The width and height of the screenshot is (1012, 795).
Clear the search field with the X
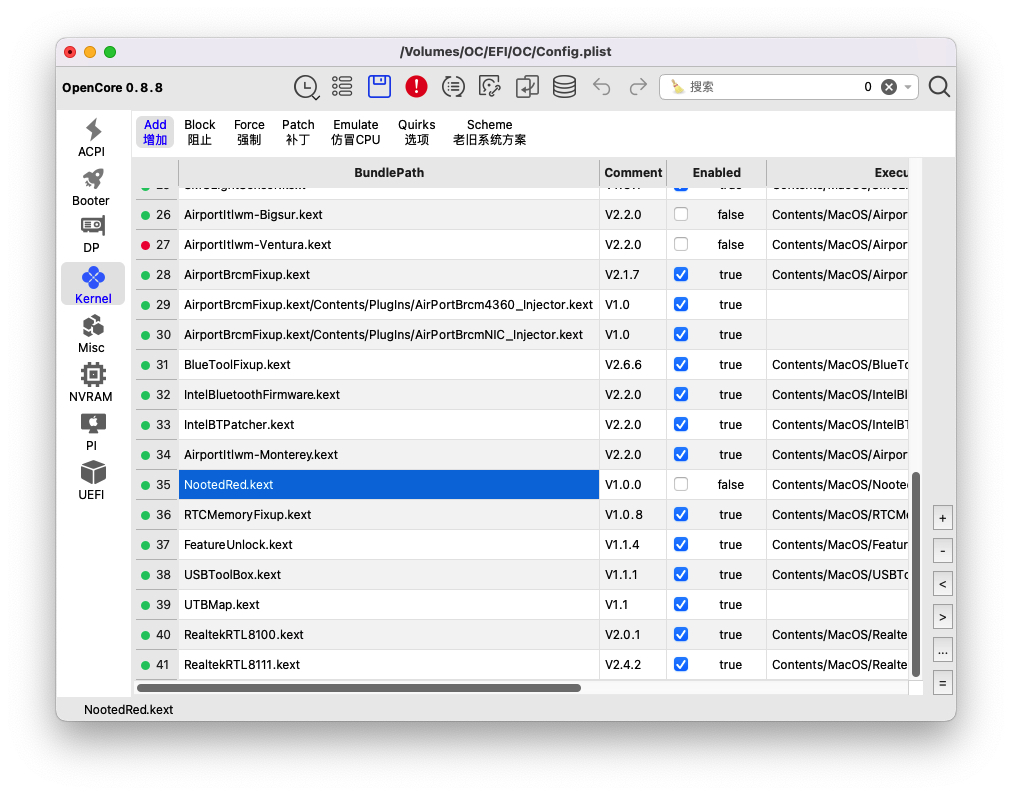coord(889,86)
